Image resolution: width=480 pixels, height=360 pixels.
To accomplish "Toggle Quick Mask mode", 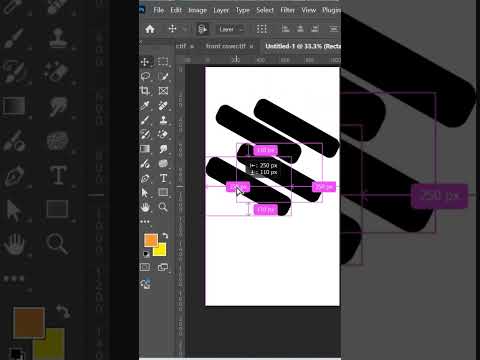I will click(145, 267).
